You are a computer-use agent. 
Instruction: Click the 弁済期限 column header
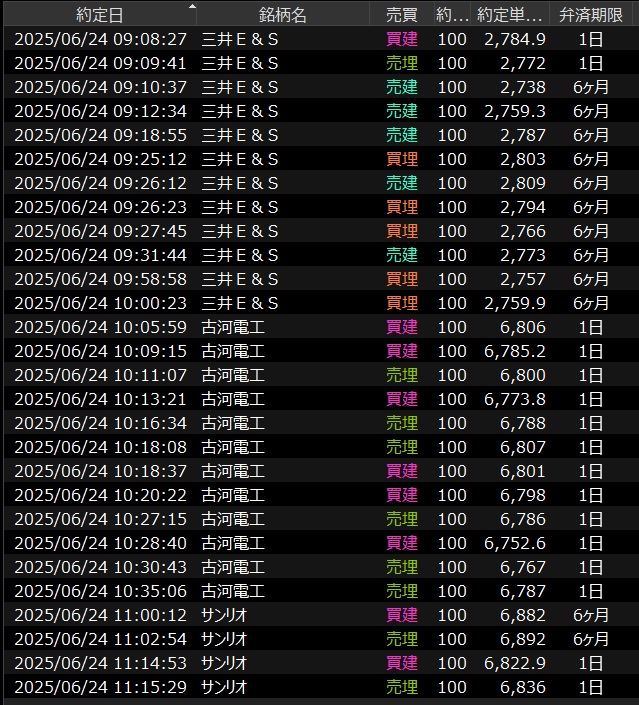pyautogui.click(x=590, y=15)
